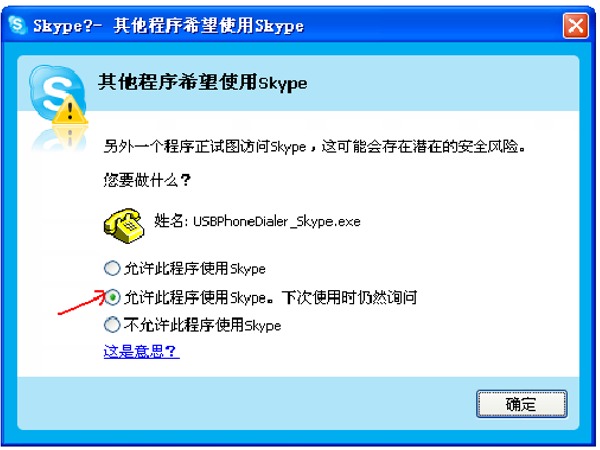Click the USBPhoneDialer_Skype.exe program name
The image size is (600, 450).
[x=277, y=222]
